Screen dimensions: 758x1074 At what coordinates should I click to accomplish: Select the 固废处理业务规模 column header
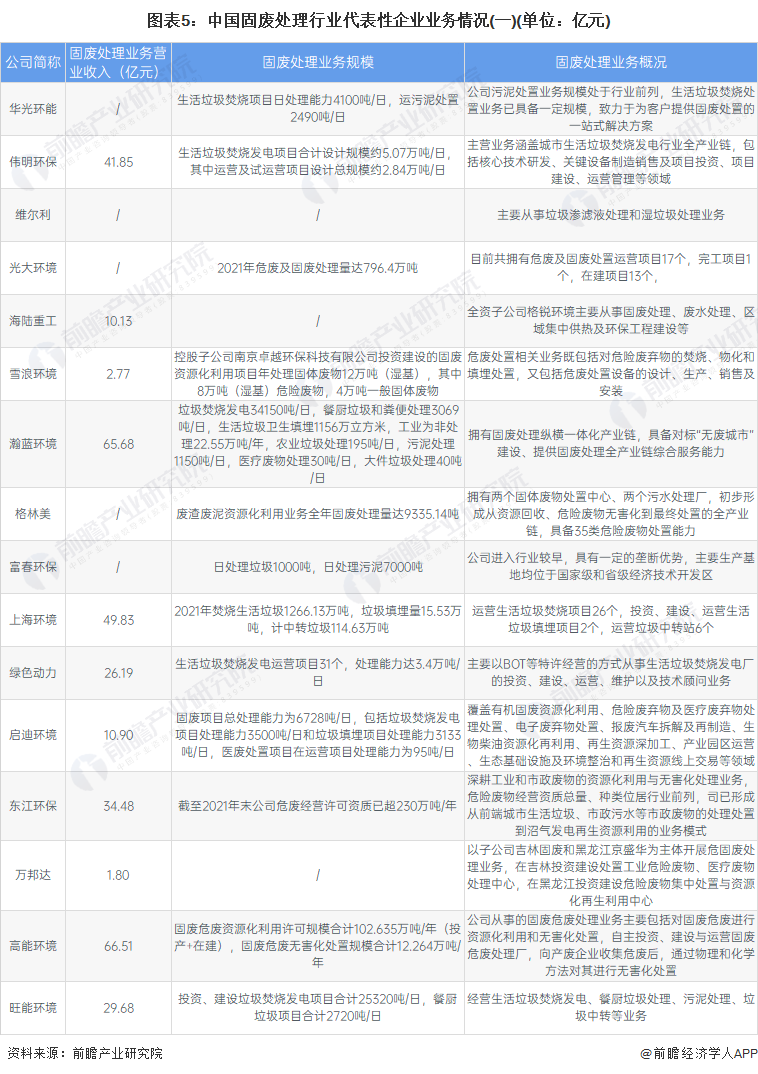(x=318, y=62)
